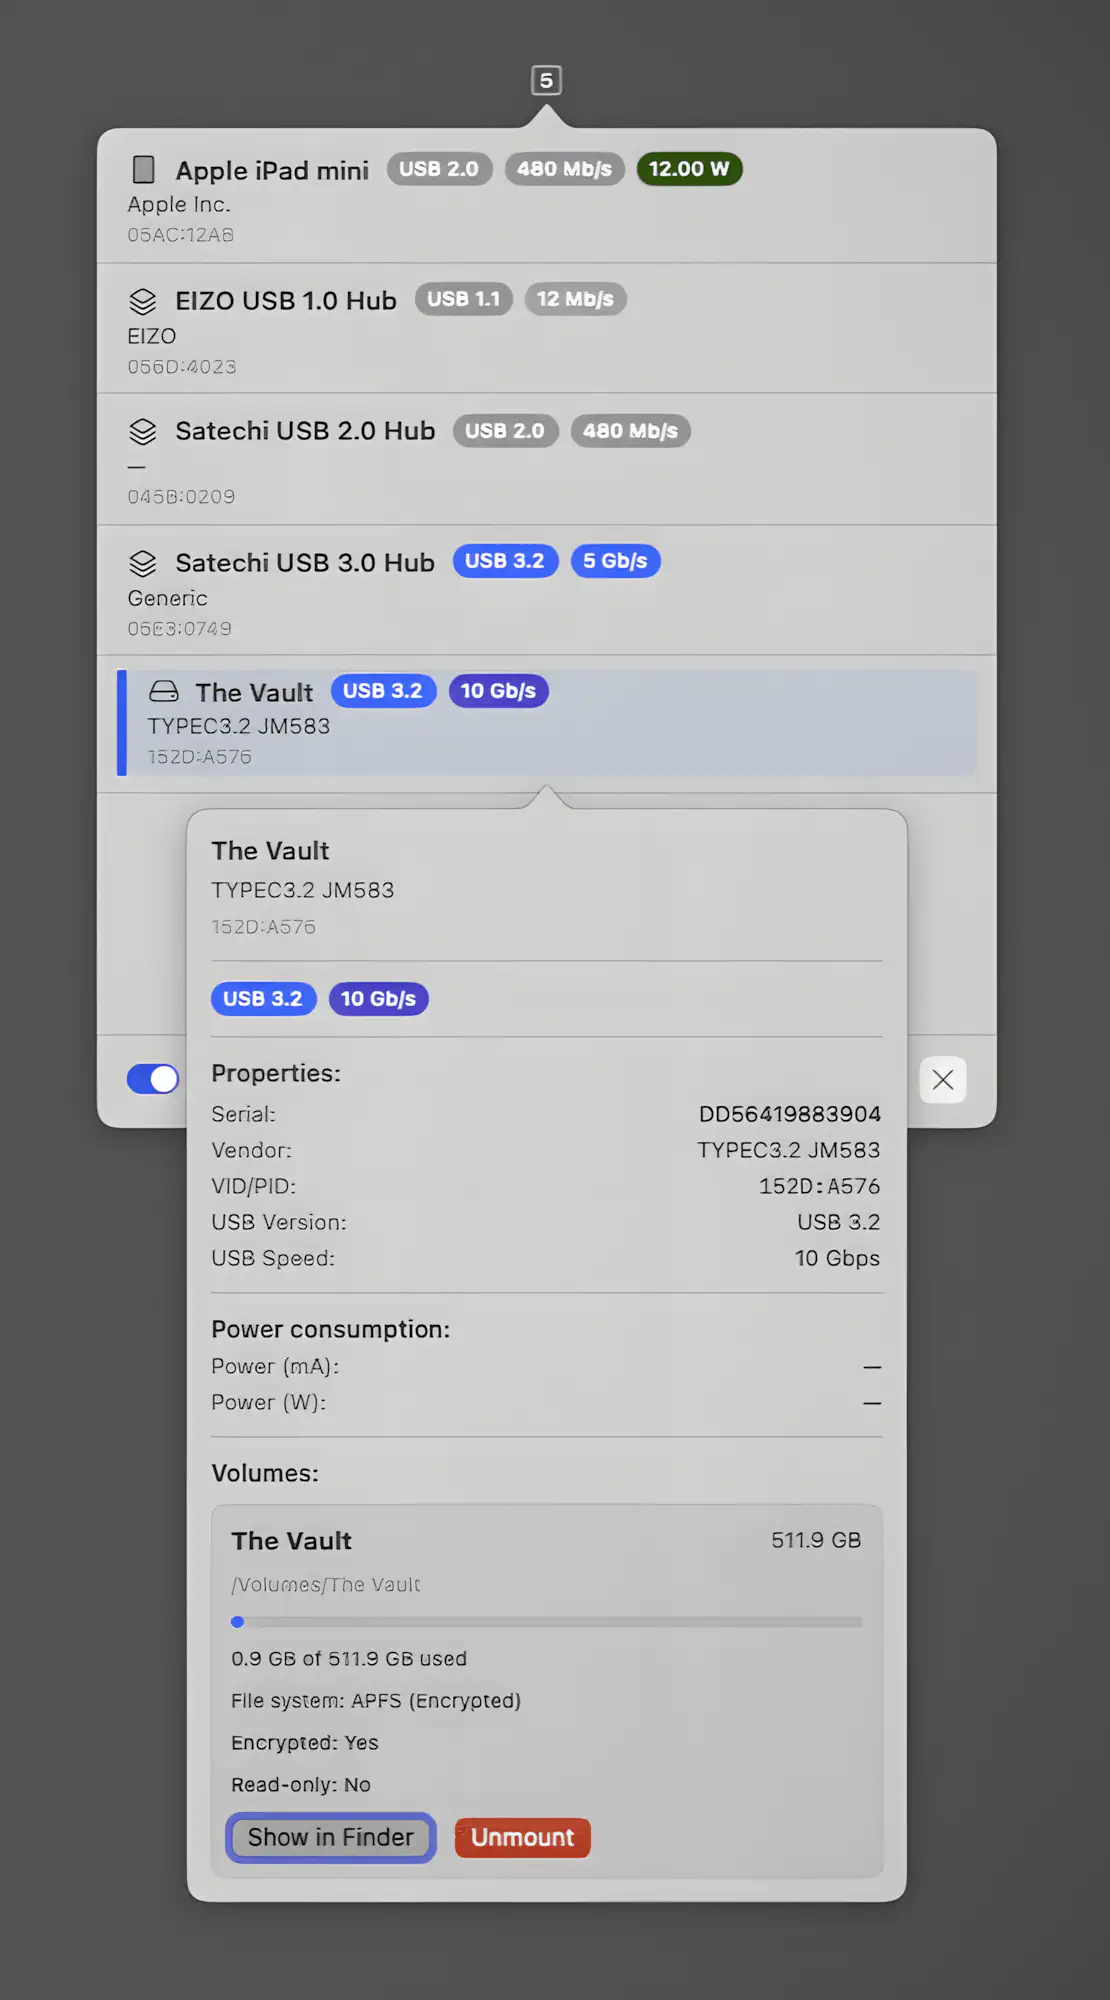This screenshot has height=2000, width=1110.
Task: Close the panel with the X button
Action: click(x=942, y=1080)
